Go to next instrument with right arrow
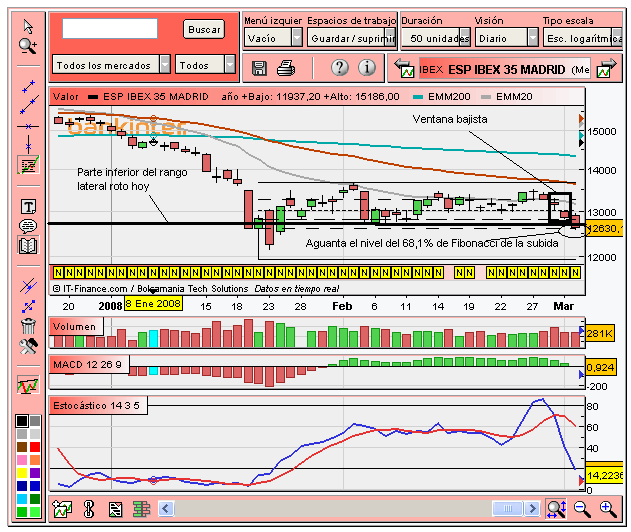Image resolution: width=631 pixels, height=532 pixels. 606,68
